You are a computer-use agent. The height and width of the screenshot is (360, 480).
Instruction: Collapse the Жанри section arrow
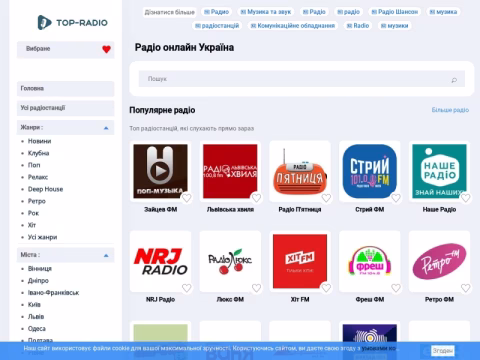106,128
